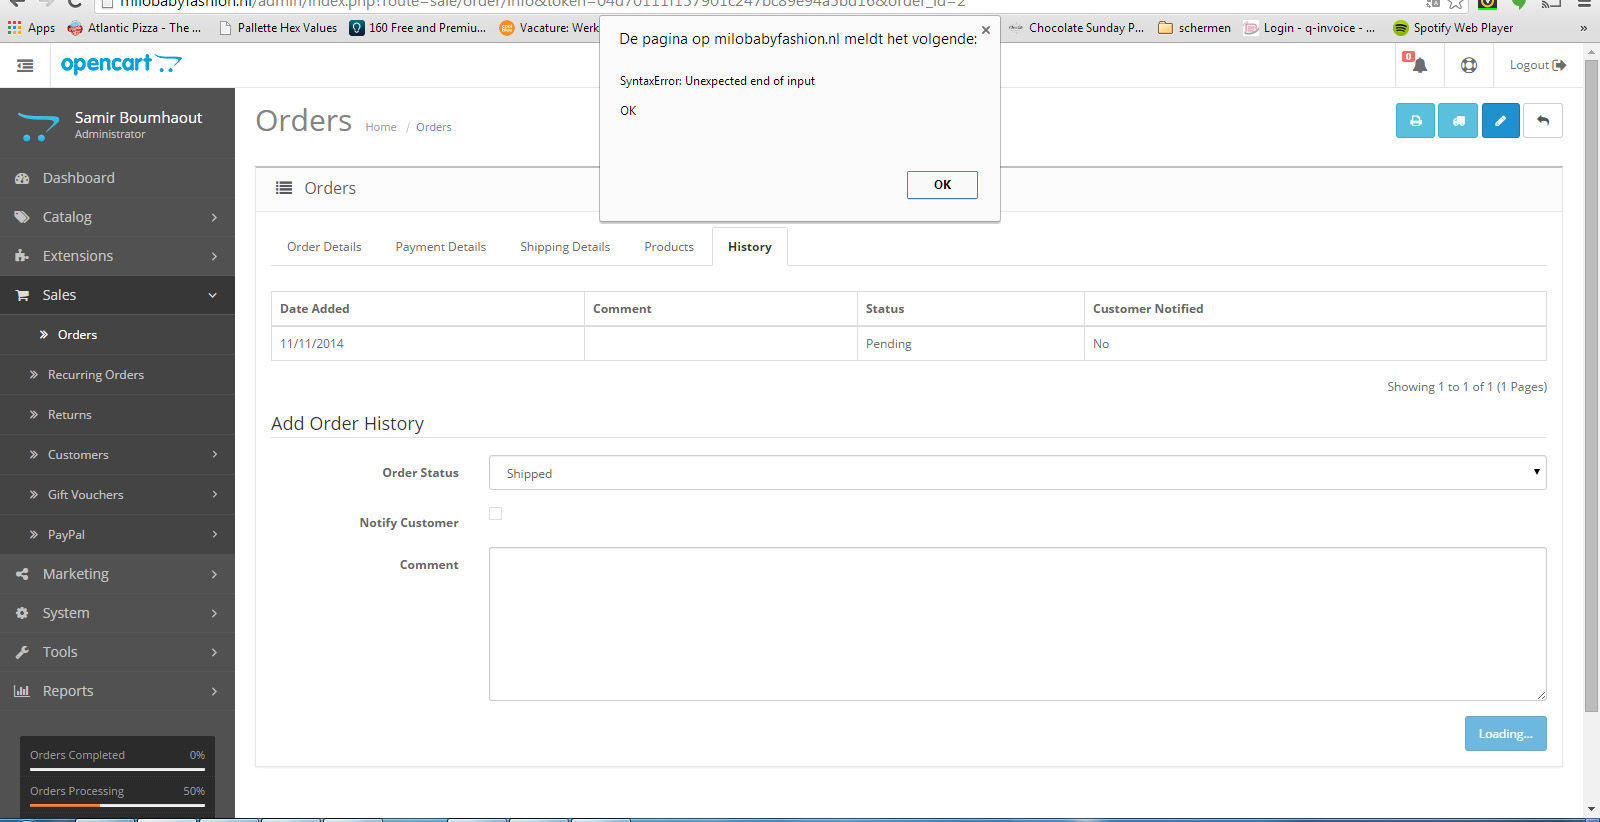Viewport: 1600px width, 822px height.
Task: Expand the Catalog menu chevron
Action: click(214, 217)
